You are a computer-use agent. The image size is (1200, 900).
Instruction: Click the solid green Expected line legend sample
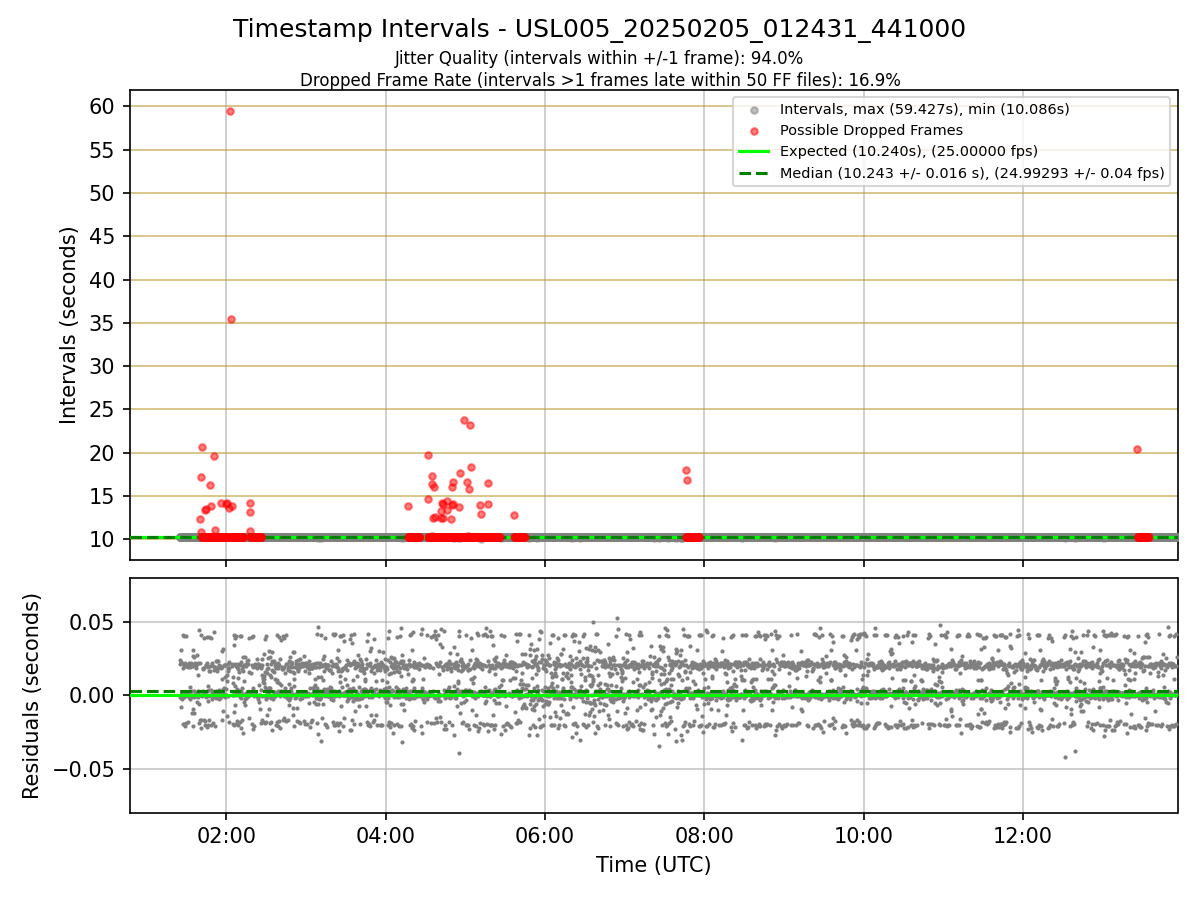(755, 152)
